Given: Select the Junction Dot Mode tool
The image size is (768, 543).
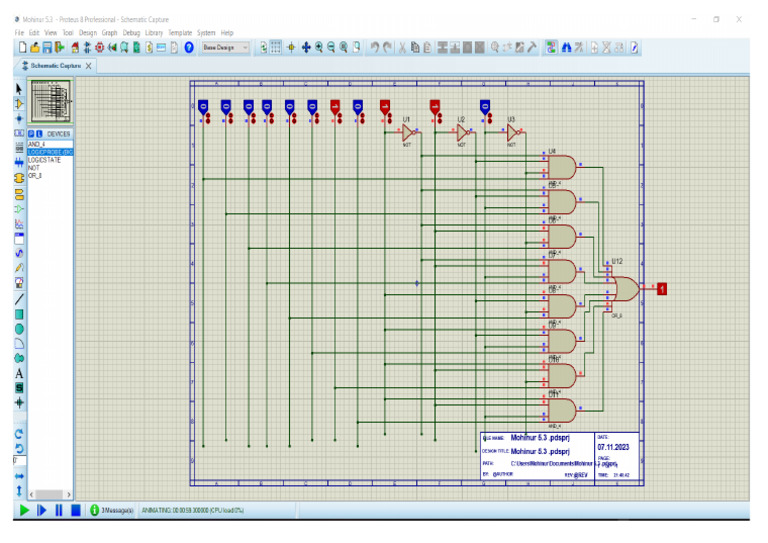Looking at the screenshot, I should tap(19, 118).
